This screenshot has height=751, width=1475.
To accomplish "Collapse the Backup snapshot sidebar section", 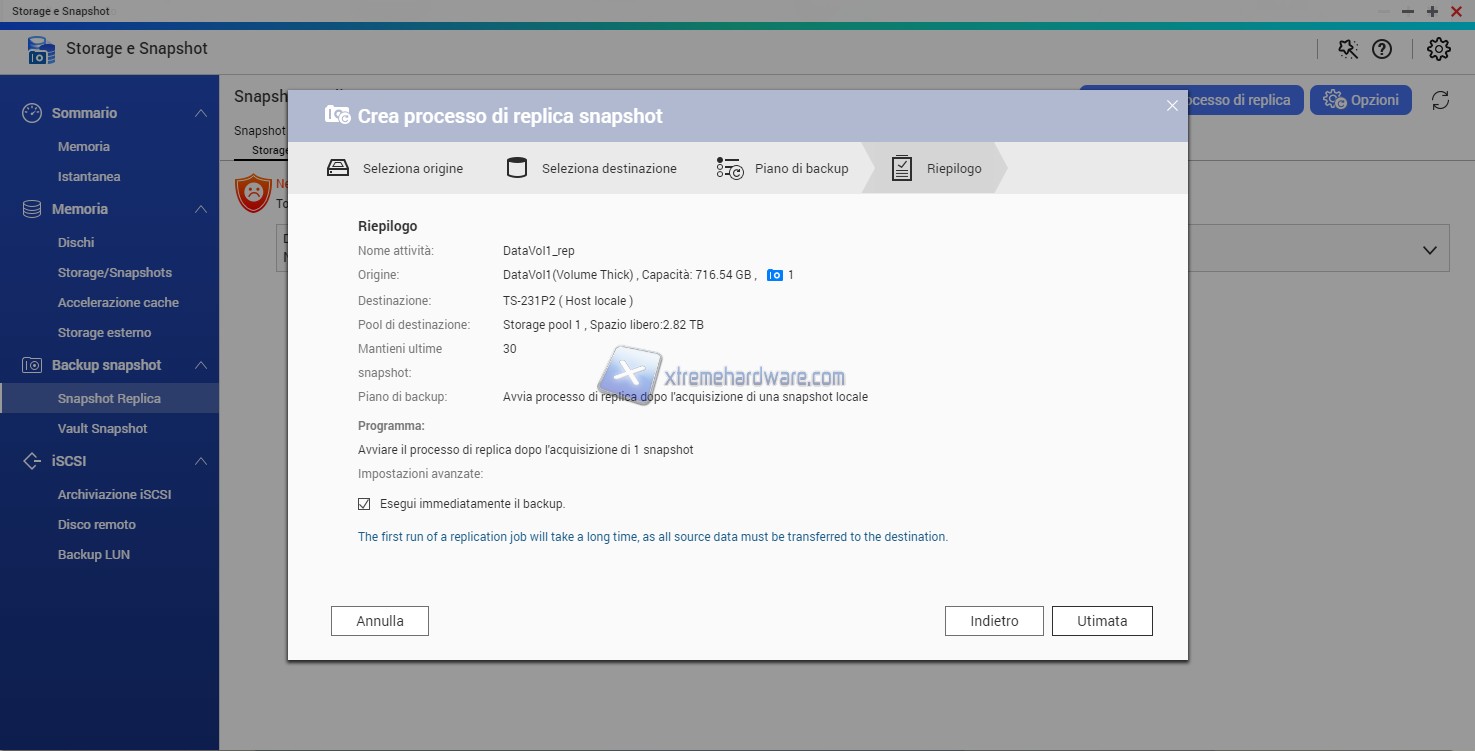I will 201,365.
